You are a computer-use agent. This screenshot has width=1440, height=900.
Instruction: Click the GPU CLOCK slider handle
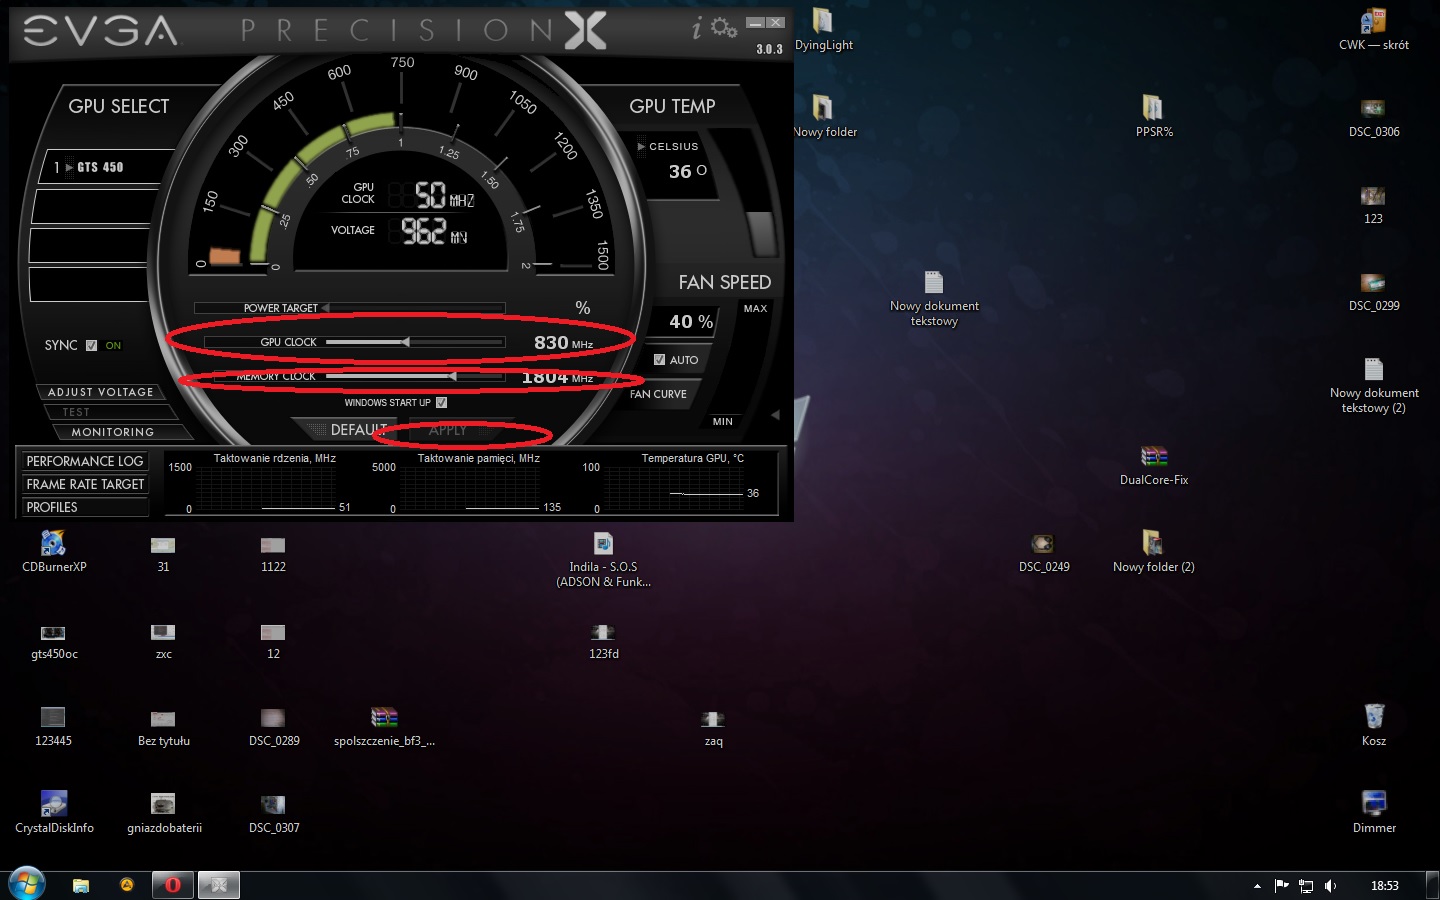tap(405, 342)
